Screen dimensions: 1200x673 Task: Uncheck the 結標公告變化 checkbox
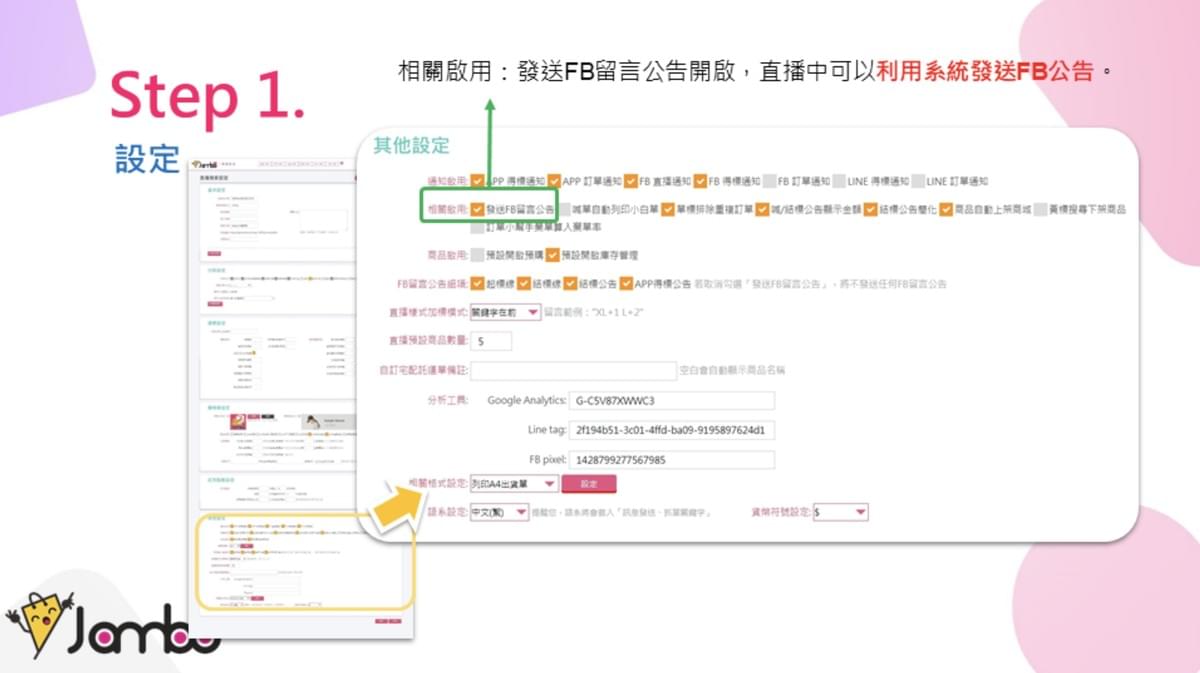871,209
